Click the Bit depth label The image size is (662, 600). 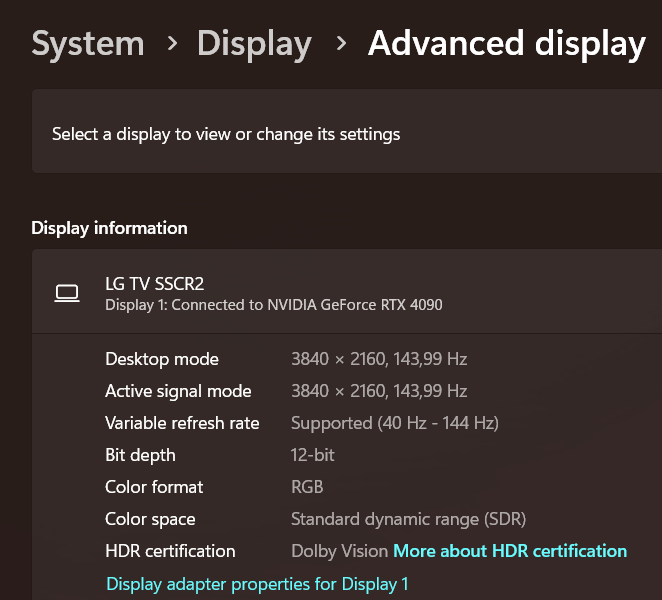coord(140,456)
